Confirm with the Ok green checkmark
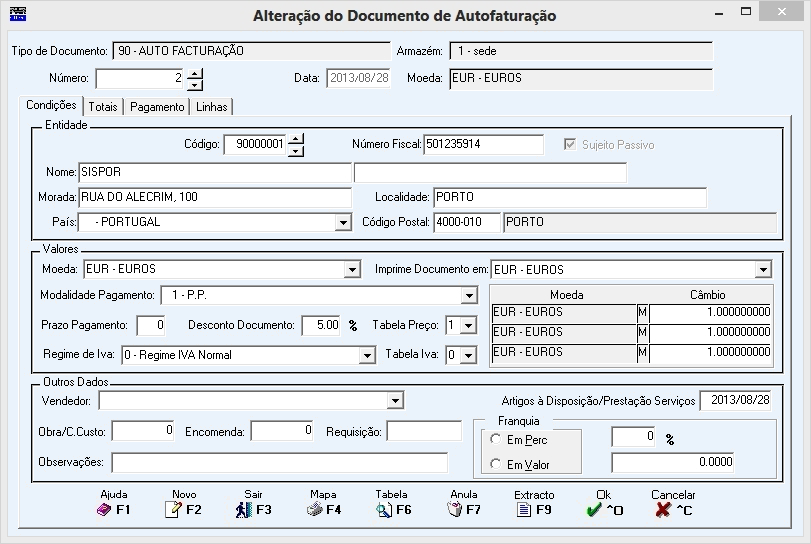 (x=594, y=510)
